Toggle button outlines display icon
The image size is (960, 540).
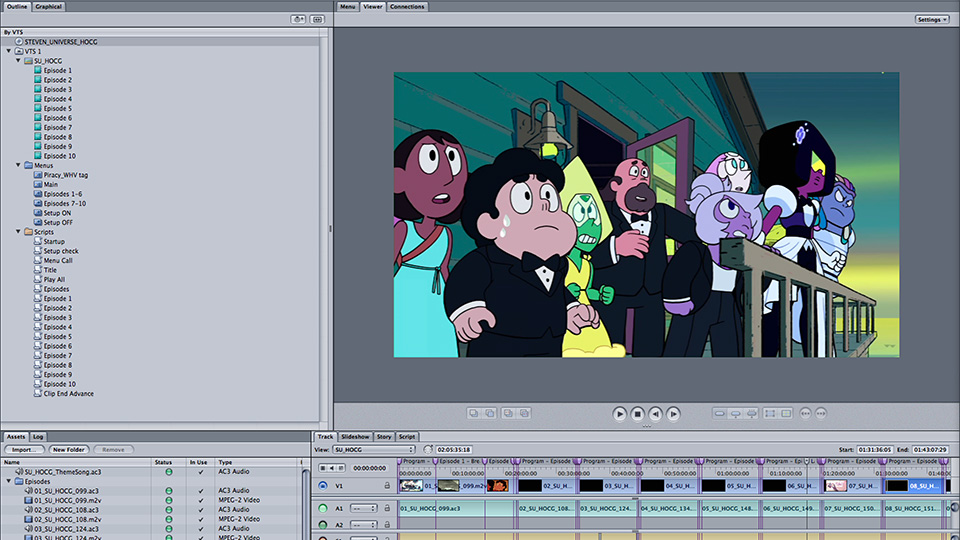click(x=770, y=413)
